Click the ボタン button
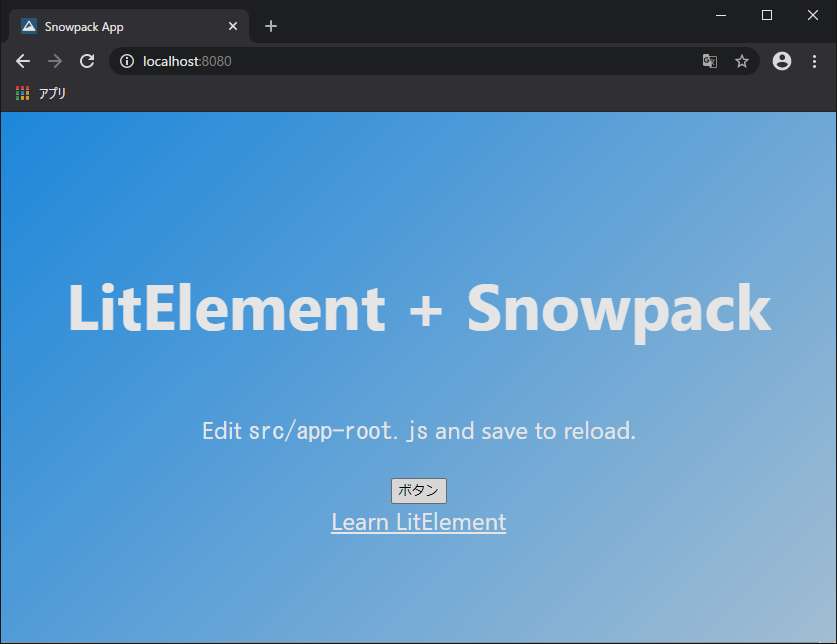This screenshot has width=837, height=644. click(x=418, y=491)
